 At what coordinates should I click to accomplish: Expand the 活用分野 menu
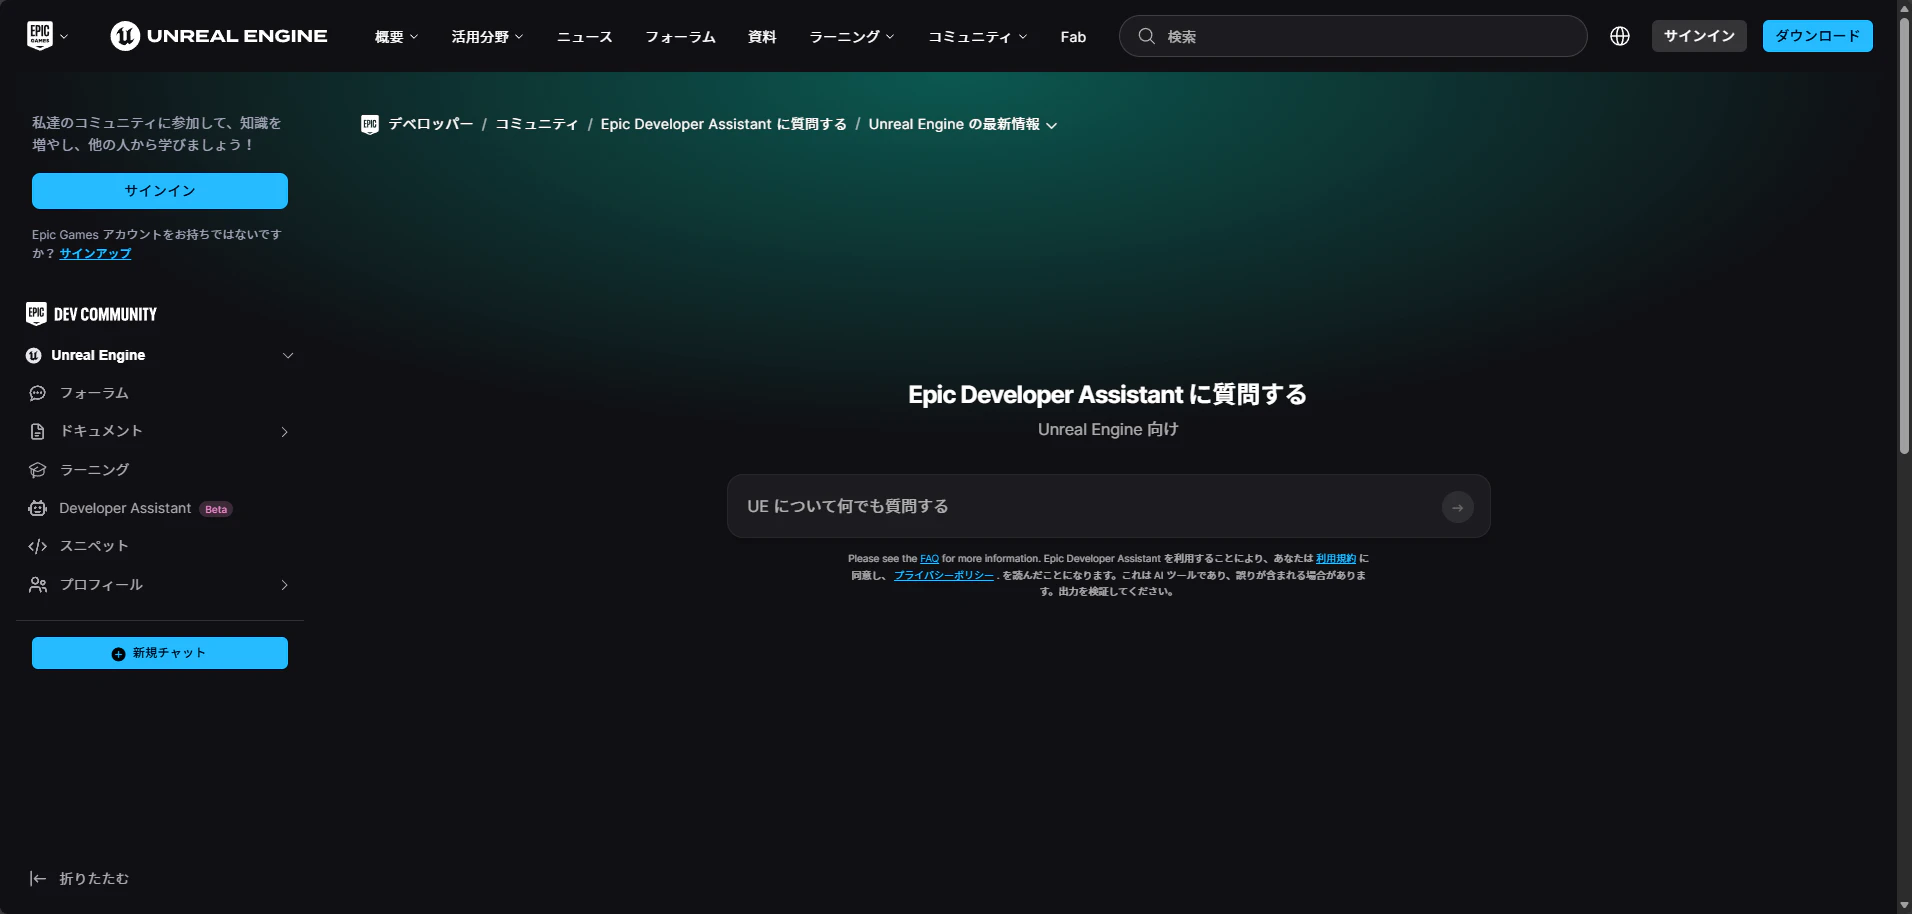pos(487,37)
